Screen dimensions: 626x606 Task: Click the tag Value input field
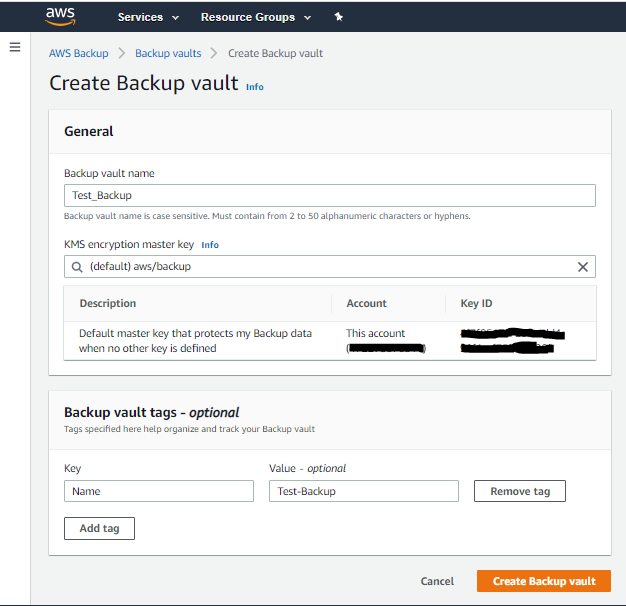tap(364, 491)
